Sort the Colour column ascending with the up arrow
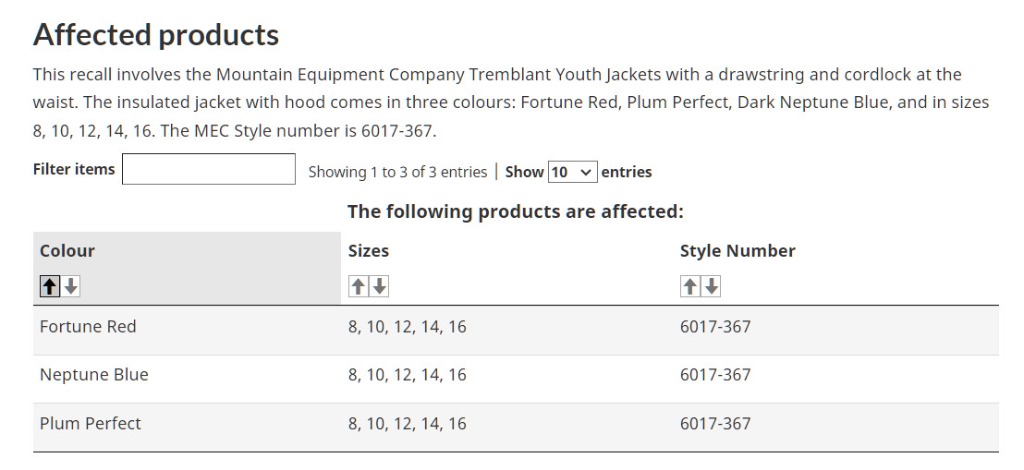The image size is (1024, 470). pyautogui.click(x=50, y=286)
